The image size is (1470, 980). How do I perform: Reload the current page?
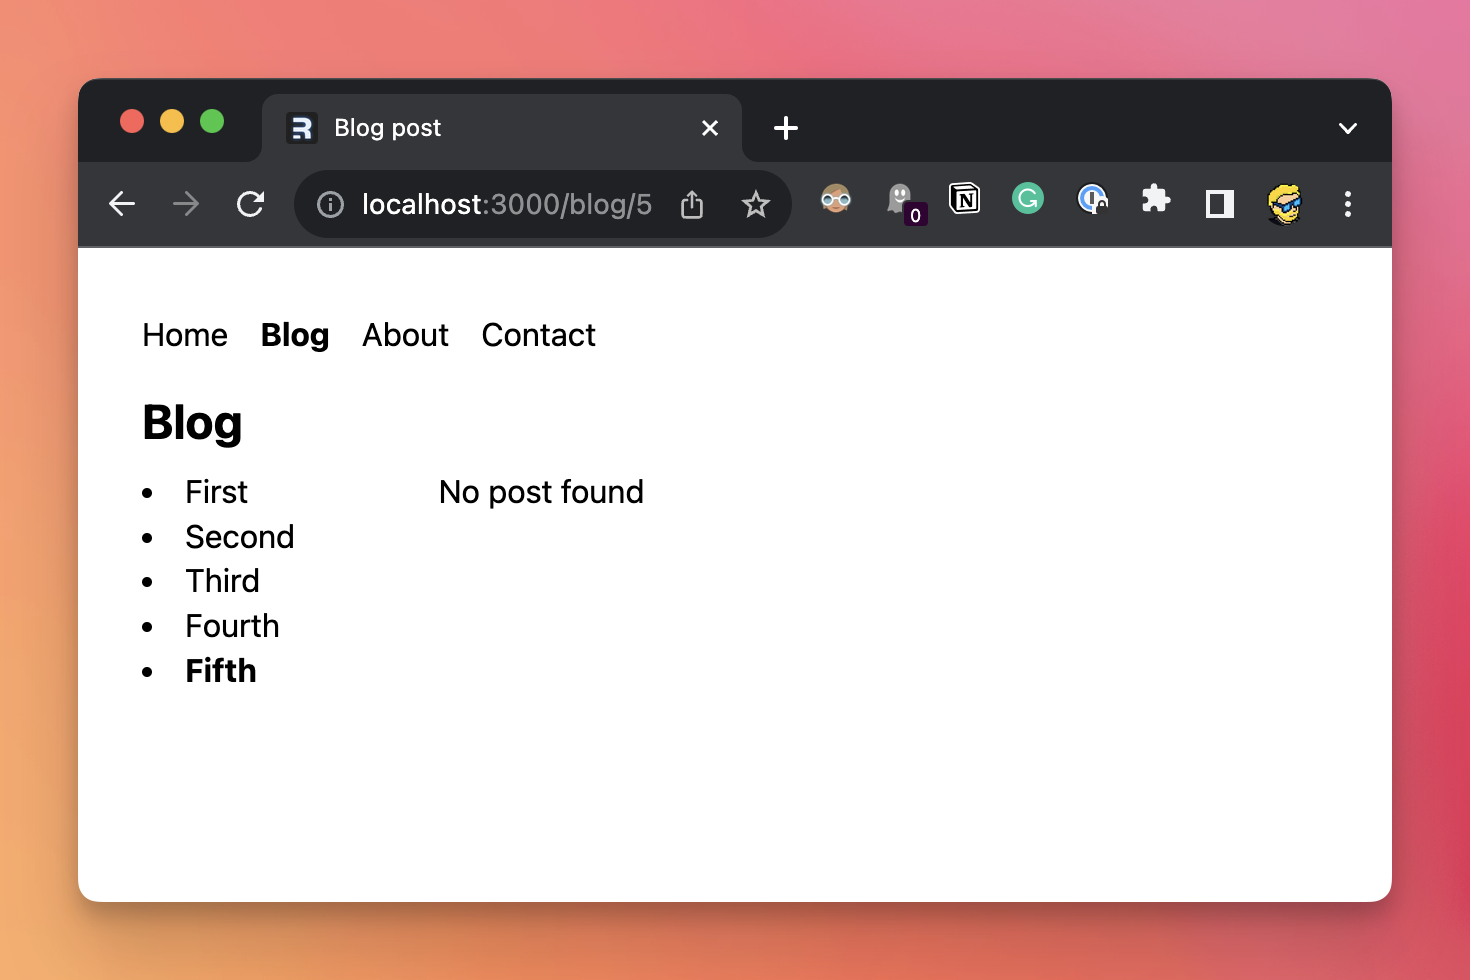(x=250, y=204)
